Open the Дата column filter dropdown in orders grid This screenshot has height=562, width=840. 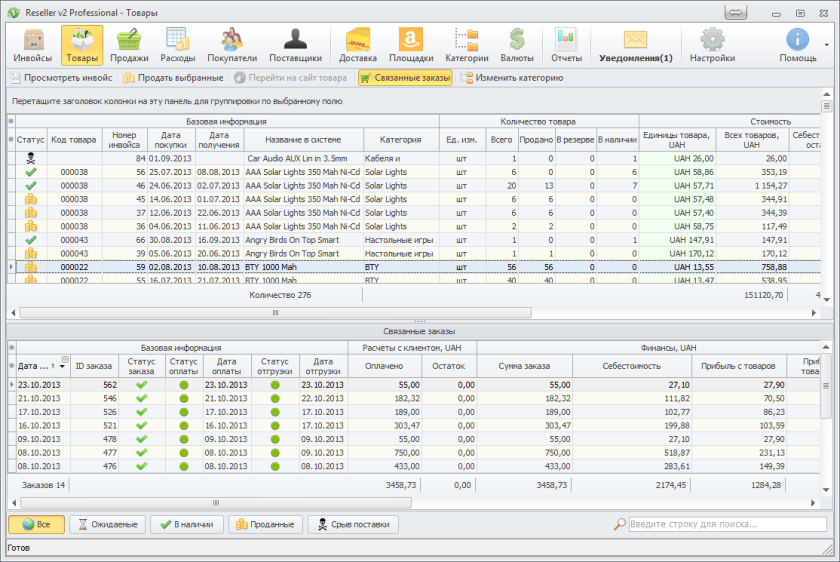(64, 359)
